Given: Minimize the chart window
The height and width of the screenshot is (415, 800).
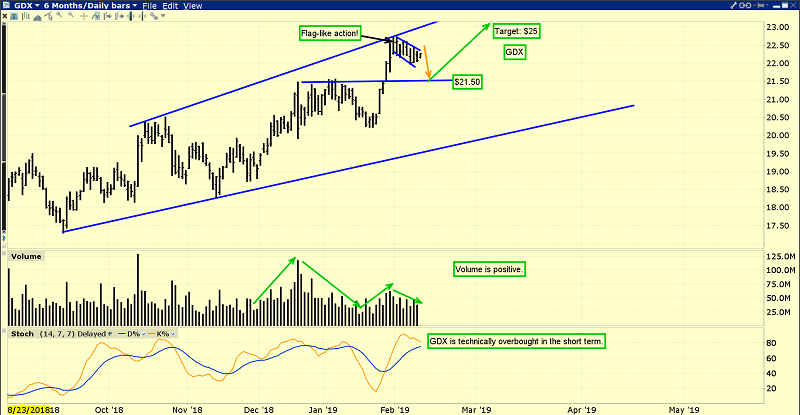Looking at the screenshot, I should (x=777, y=7).
